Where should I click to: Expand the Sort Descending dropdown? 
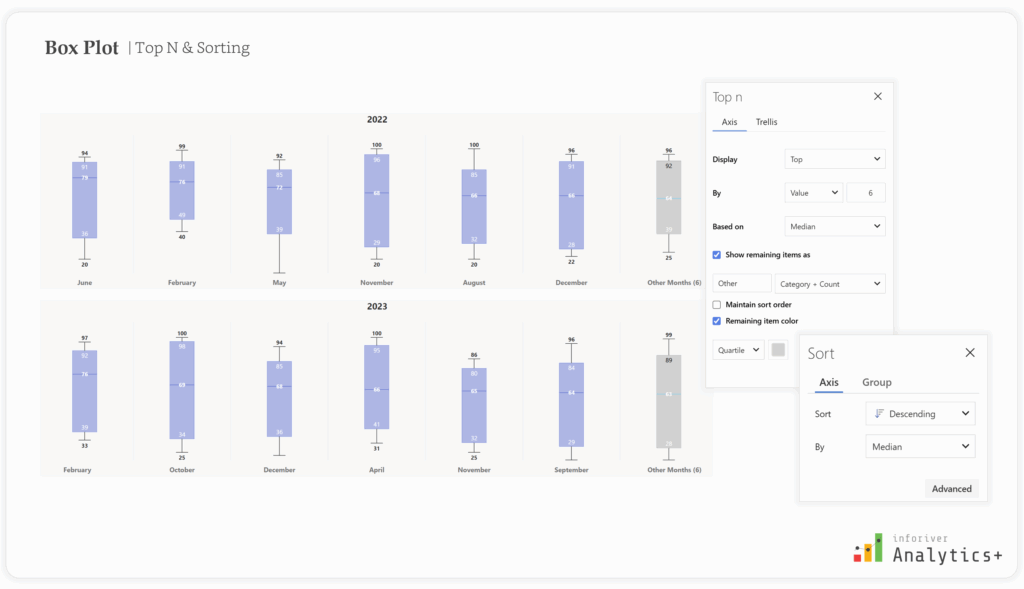point(920,413)
